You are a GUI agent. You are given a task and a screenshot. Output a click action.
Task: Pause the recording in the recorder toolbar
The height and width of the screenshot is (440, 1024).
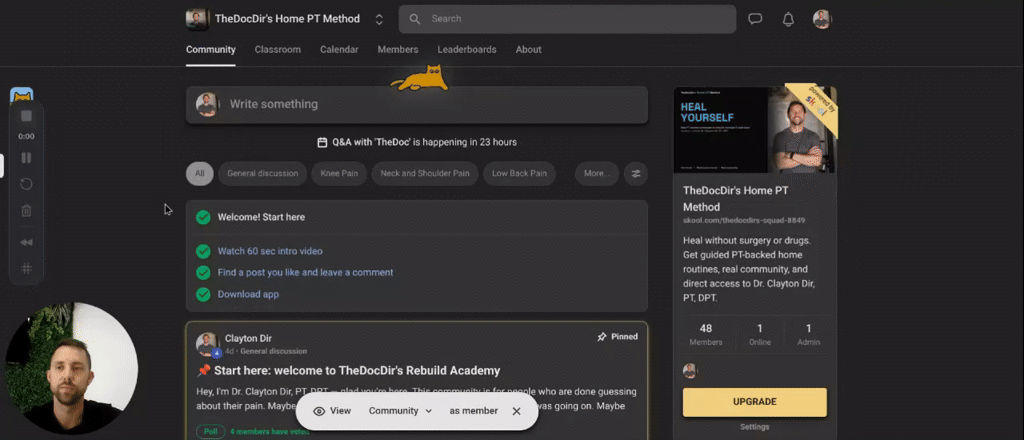[x=26, y=158]
